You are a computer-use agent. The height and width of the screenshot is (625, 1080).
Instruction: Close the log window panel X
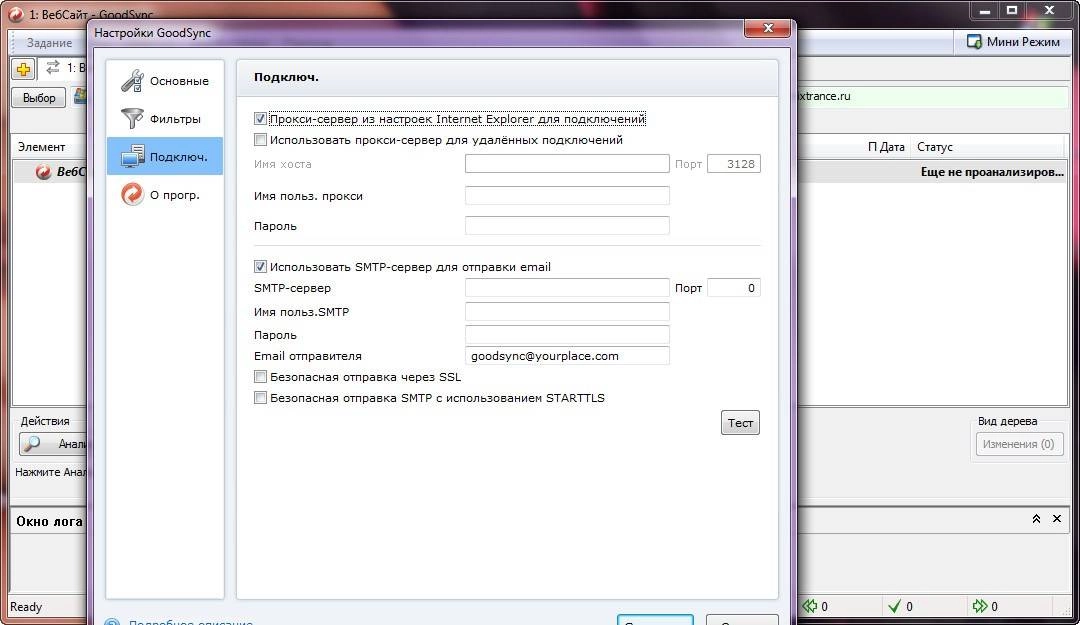1057,519
